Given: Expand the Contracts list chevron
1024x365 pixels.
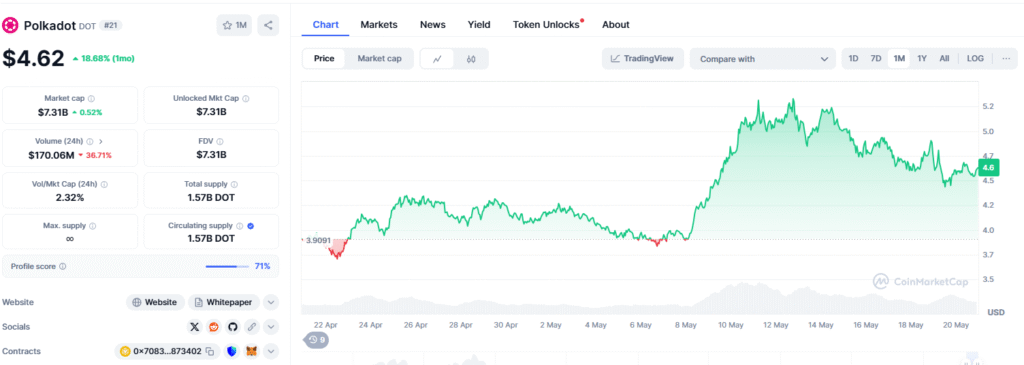Looking at the screenshot, I should [x=271, y=351].
